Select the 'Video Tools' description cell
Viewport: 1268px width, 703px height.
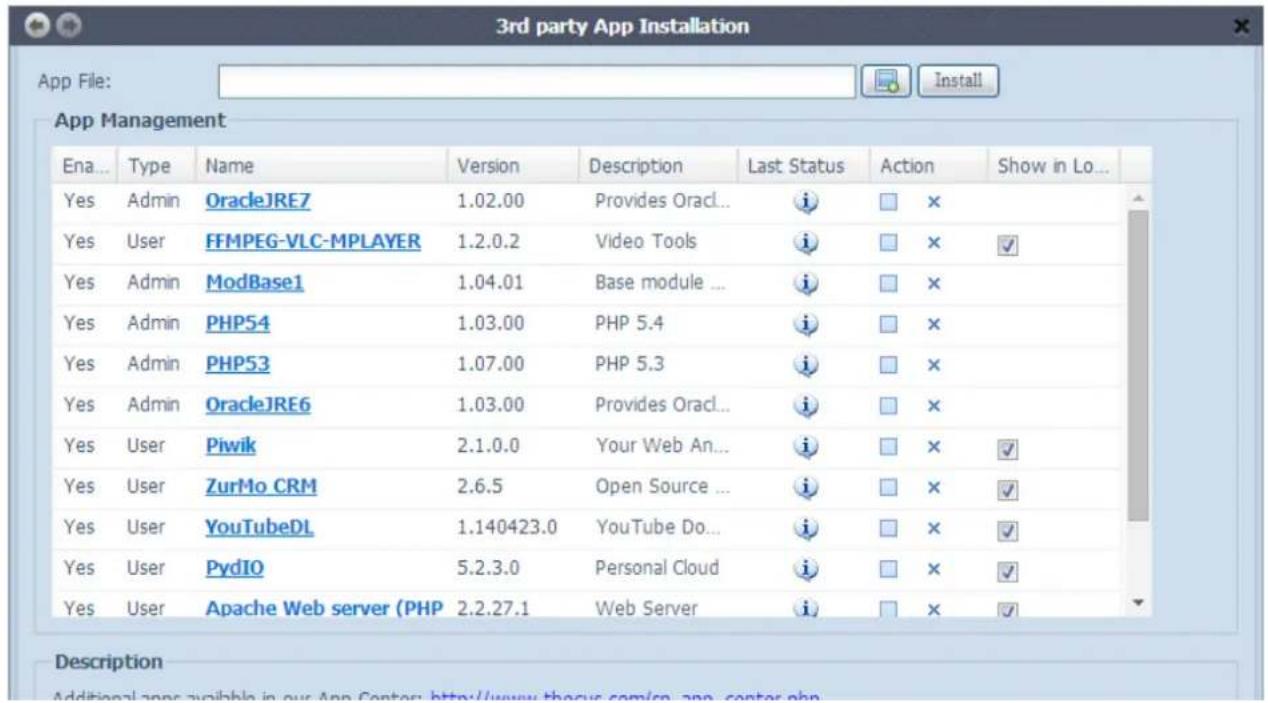pyautogui.click(x=645, y=242)
